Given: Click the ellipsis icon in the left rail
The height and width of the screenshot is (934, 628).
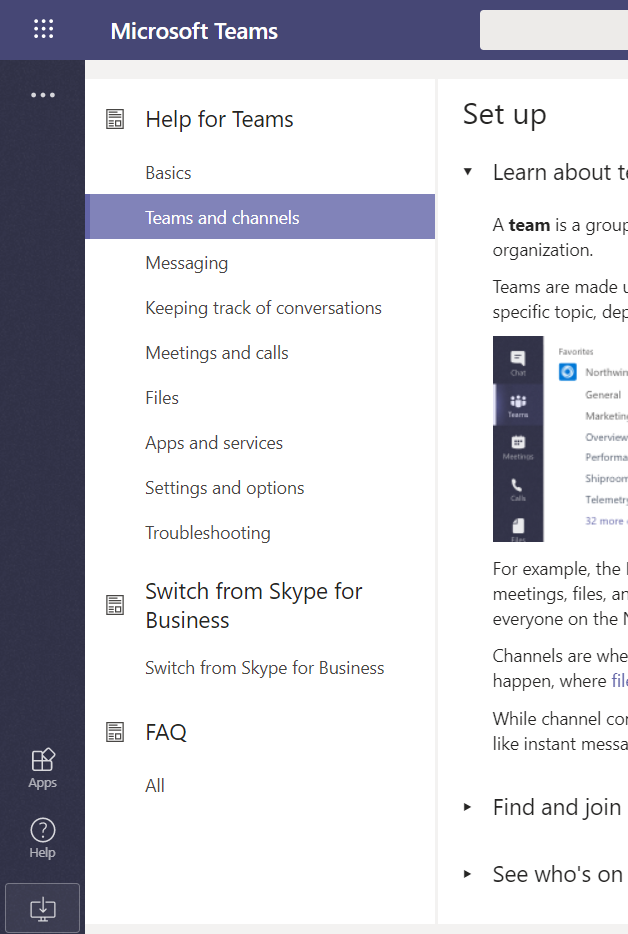Looking at the screenshot, I should (43, 94).
